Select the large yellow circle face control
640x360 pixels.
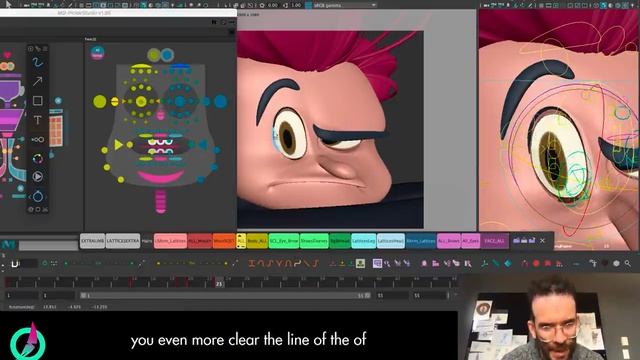[x=100, y=101]
